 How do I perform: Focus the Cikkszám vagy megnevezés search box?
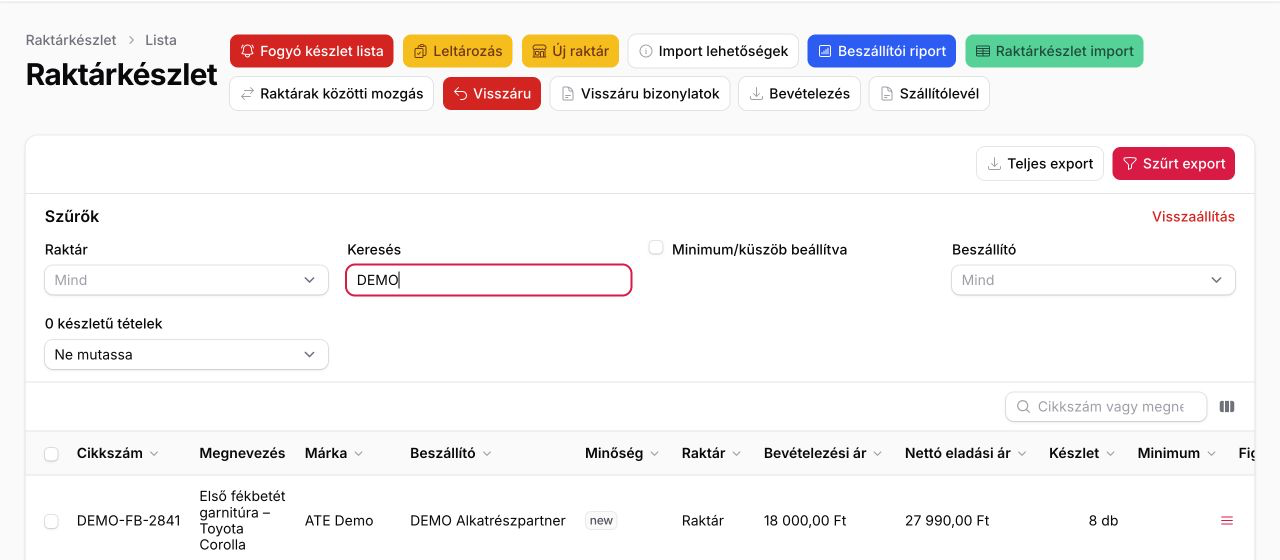click(x=1106, y=407)
